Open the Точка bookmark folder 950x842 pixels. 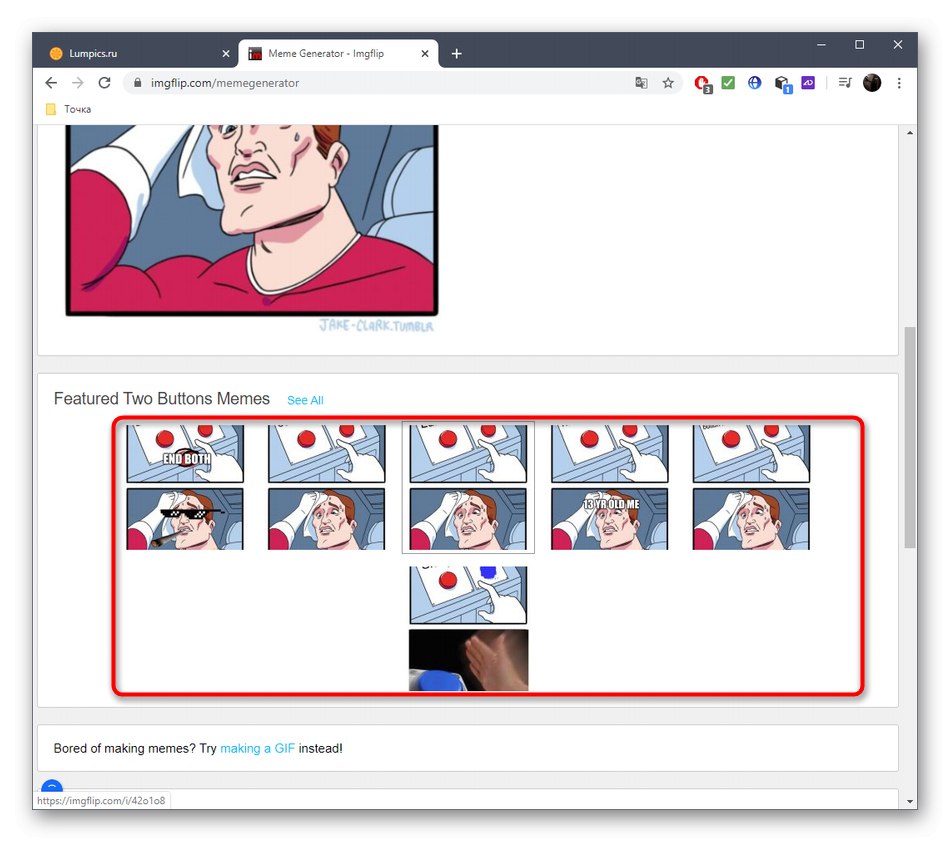click(69, 109)
